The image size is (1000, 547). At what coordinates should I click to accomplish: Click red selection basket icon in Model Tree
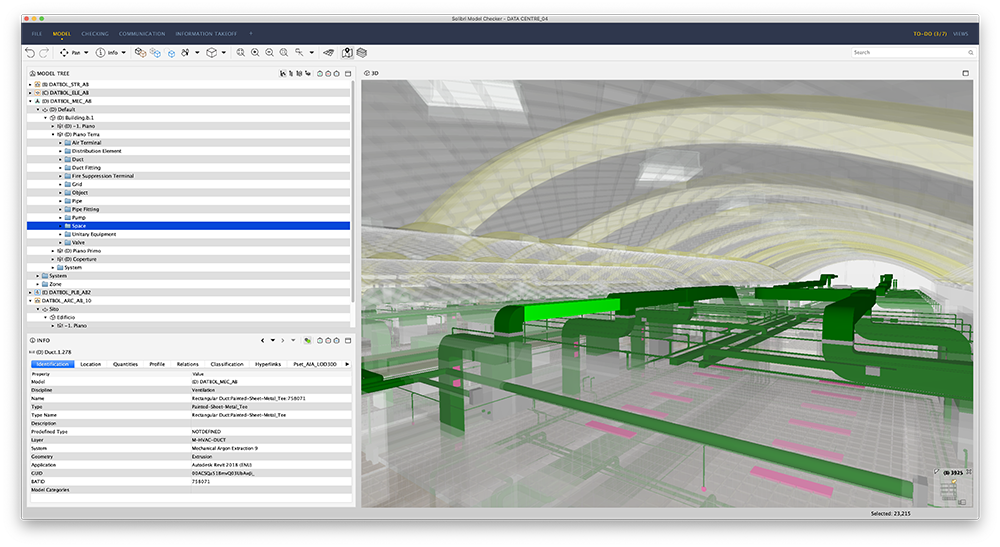pyautogui.click(x=328, y=74)
